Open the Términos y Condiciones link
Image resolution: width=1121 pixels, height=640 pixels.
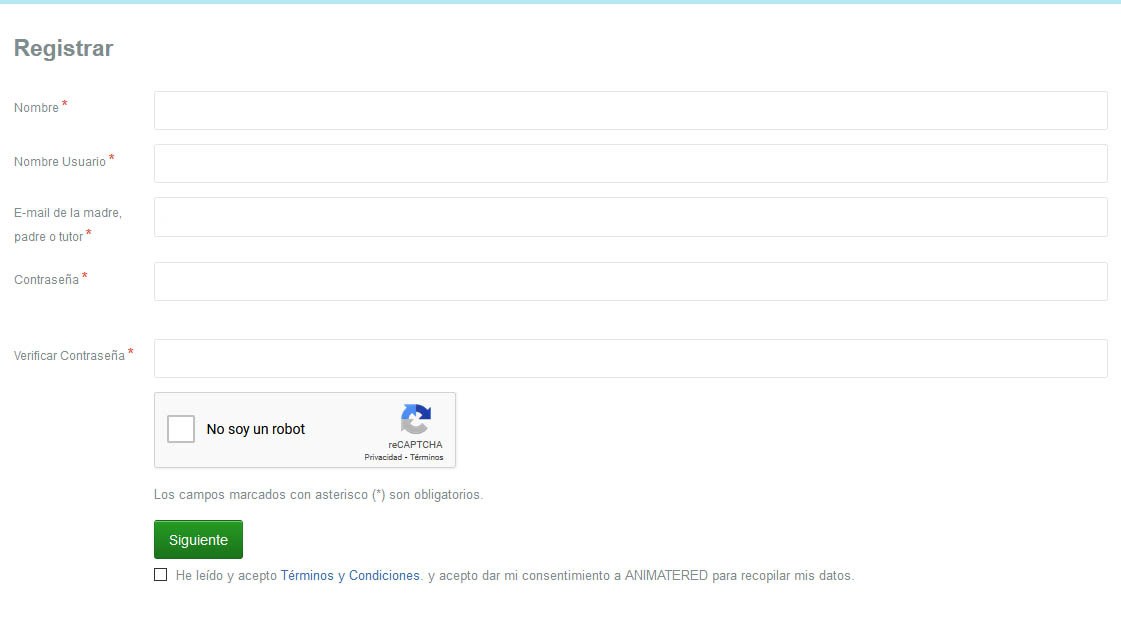pos(350,576)
